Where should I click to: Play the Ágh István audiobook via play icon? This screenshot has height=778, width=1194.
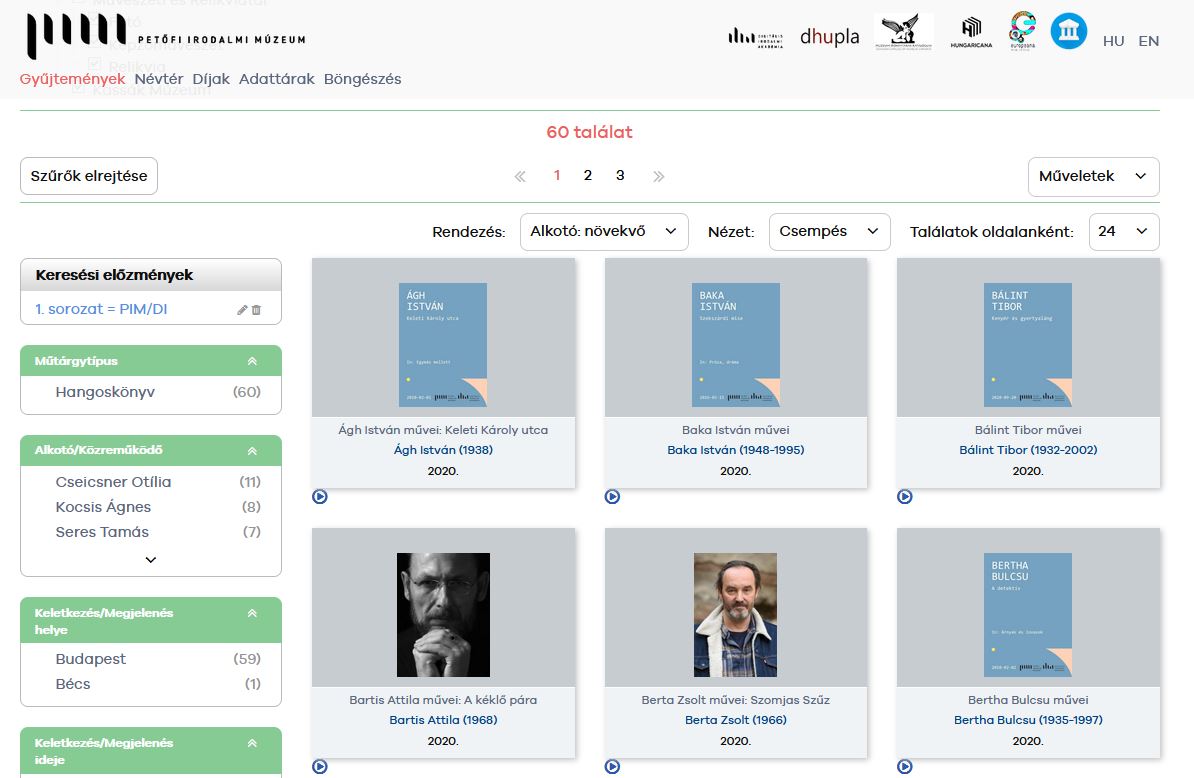click(x=320, y=496)
